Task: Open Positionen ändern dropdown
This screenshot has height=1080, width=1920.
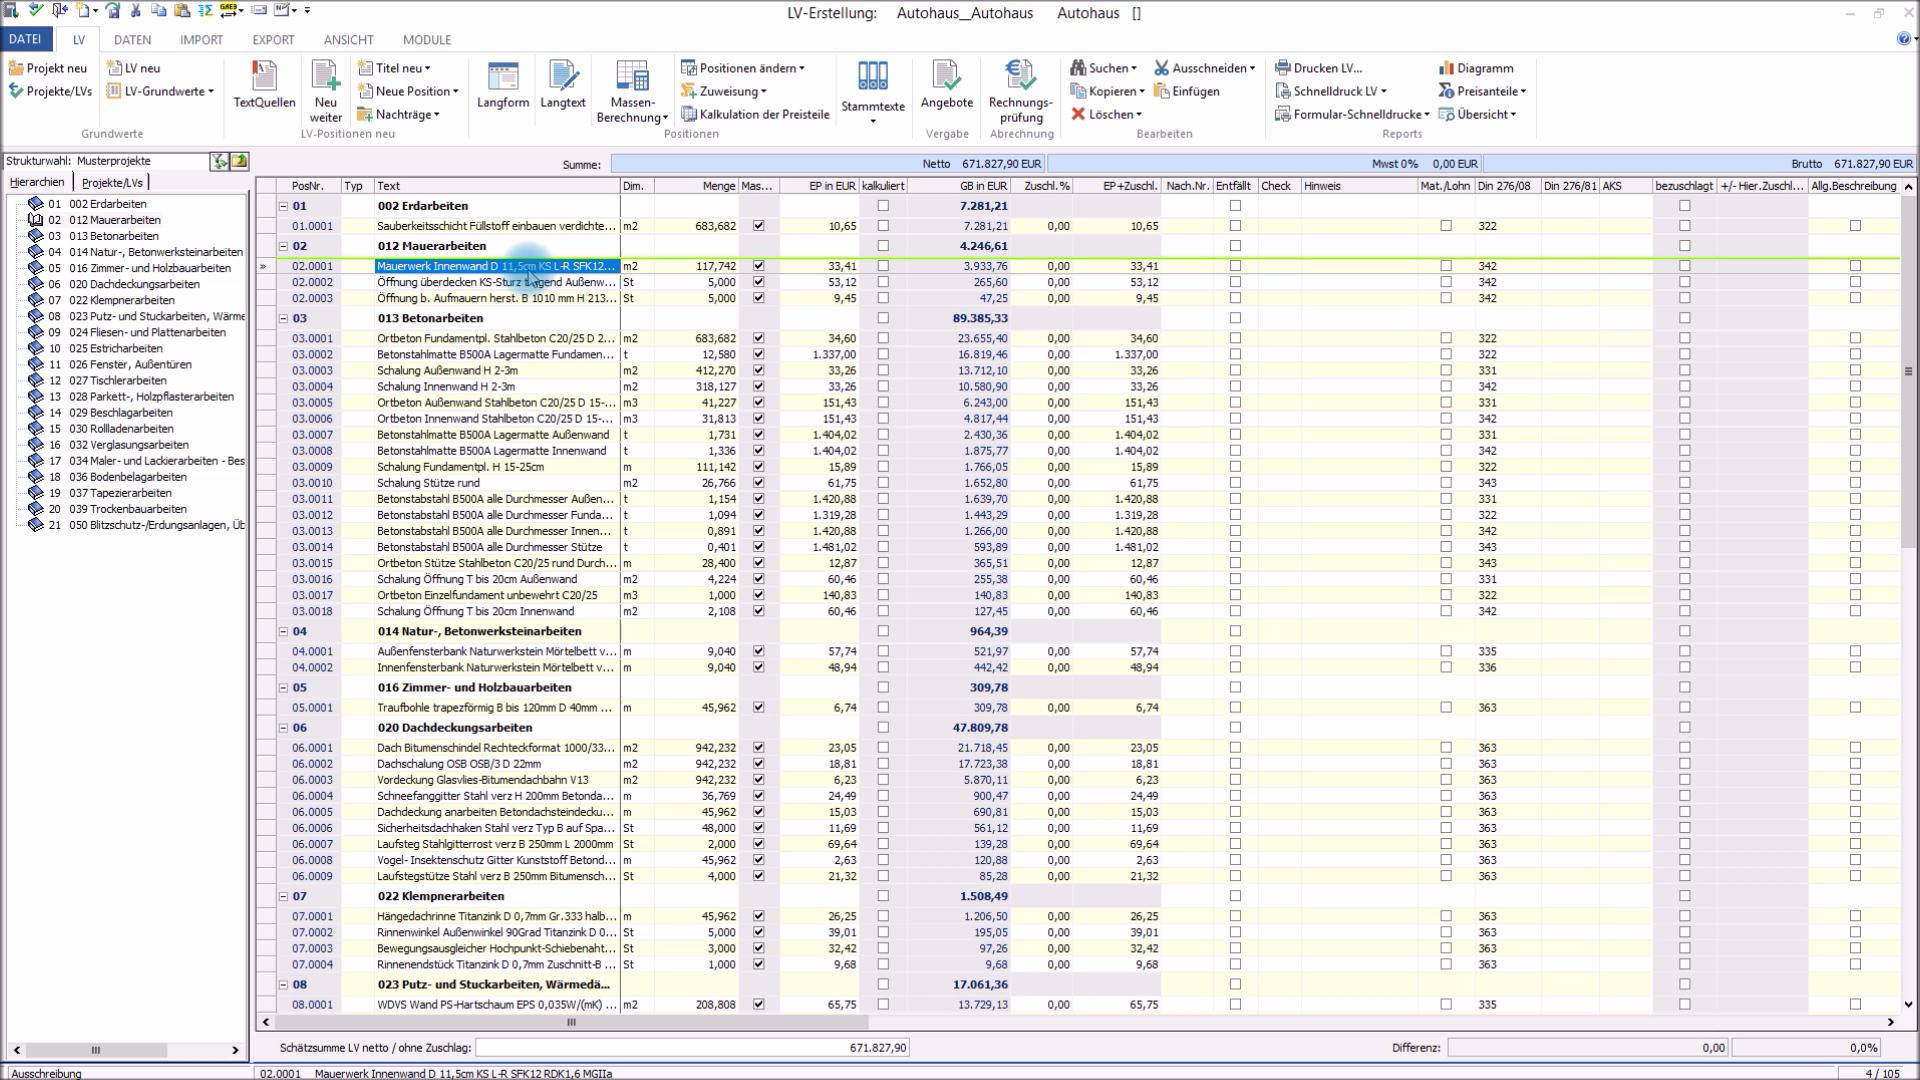Action: [x=743, y=68]
